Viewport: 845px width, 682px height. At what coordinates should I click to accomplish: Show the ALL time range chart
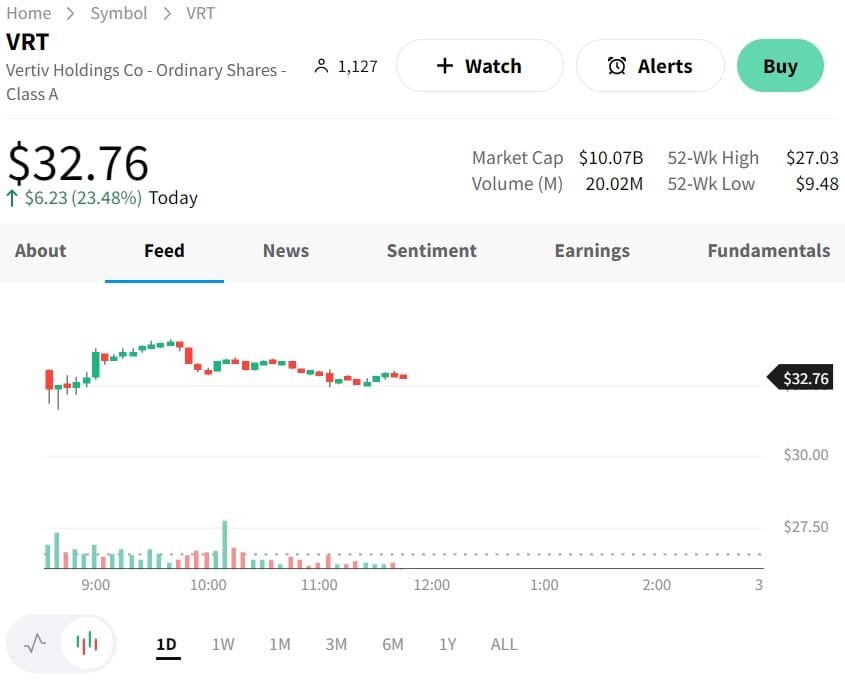coord(504,644)
